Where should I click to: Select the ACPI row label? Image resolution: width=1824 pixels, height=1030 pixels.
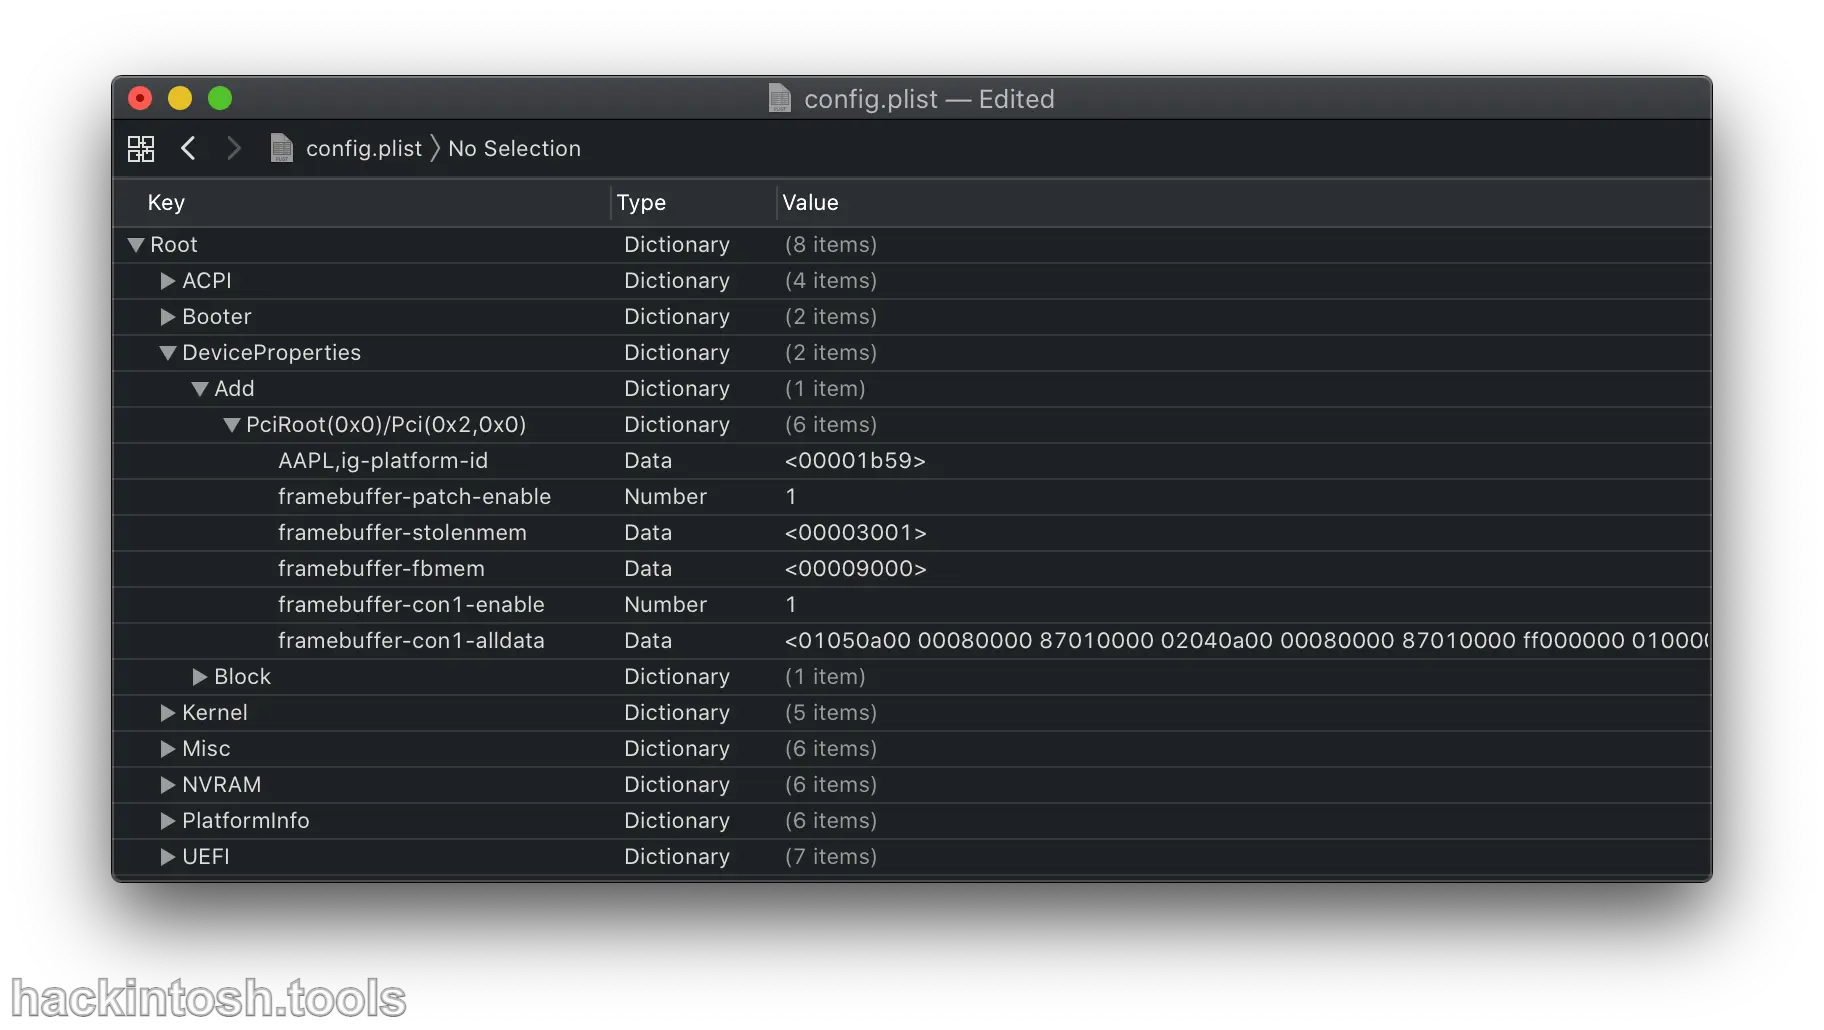coord(207,281)
